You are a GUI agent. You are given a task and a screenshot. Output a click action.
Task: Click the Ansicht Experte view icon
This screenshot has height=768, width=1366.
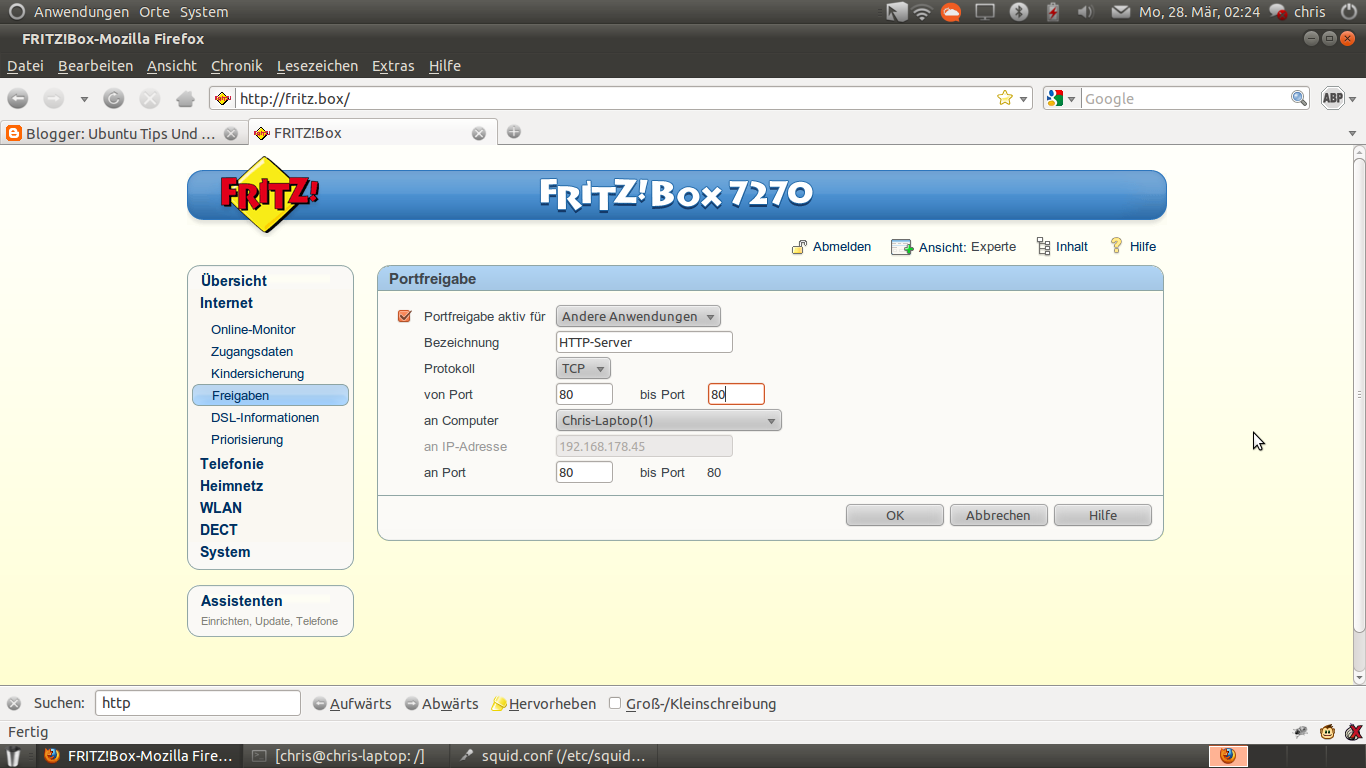902,247
